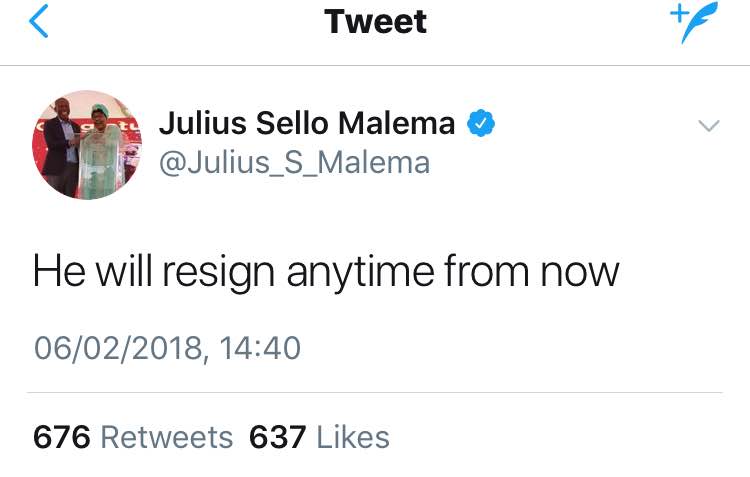
Task: Click the date 06/02/2018
Action: pos(113,347)
